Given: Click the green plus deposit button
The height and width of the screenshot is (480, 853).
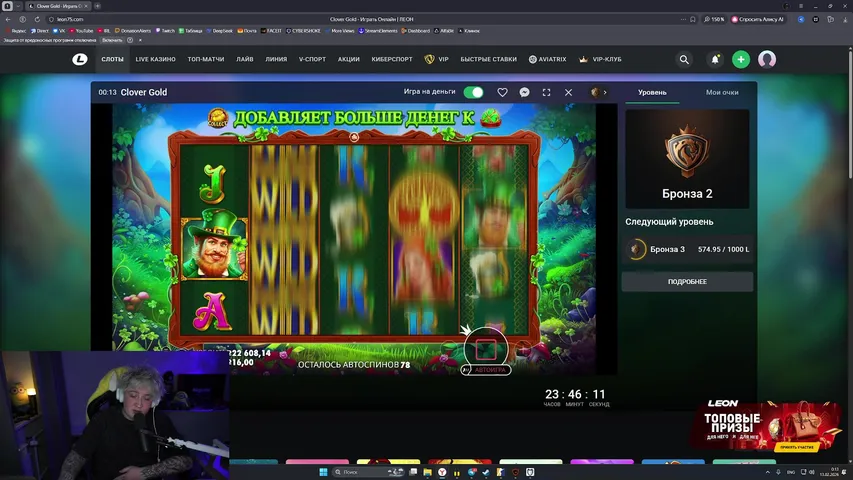Looking at the screenshot, I should tap(741, 59).
